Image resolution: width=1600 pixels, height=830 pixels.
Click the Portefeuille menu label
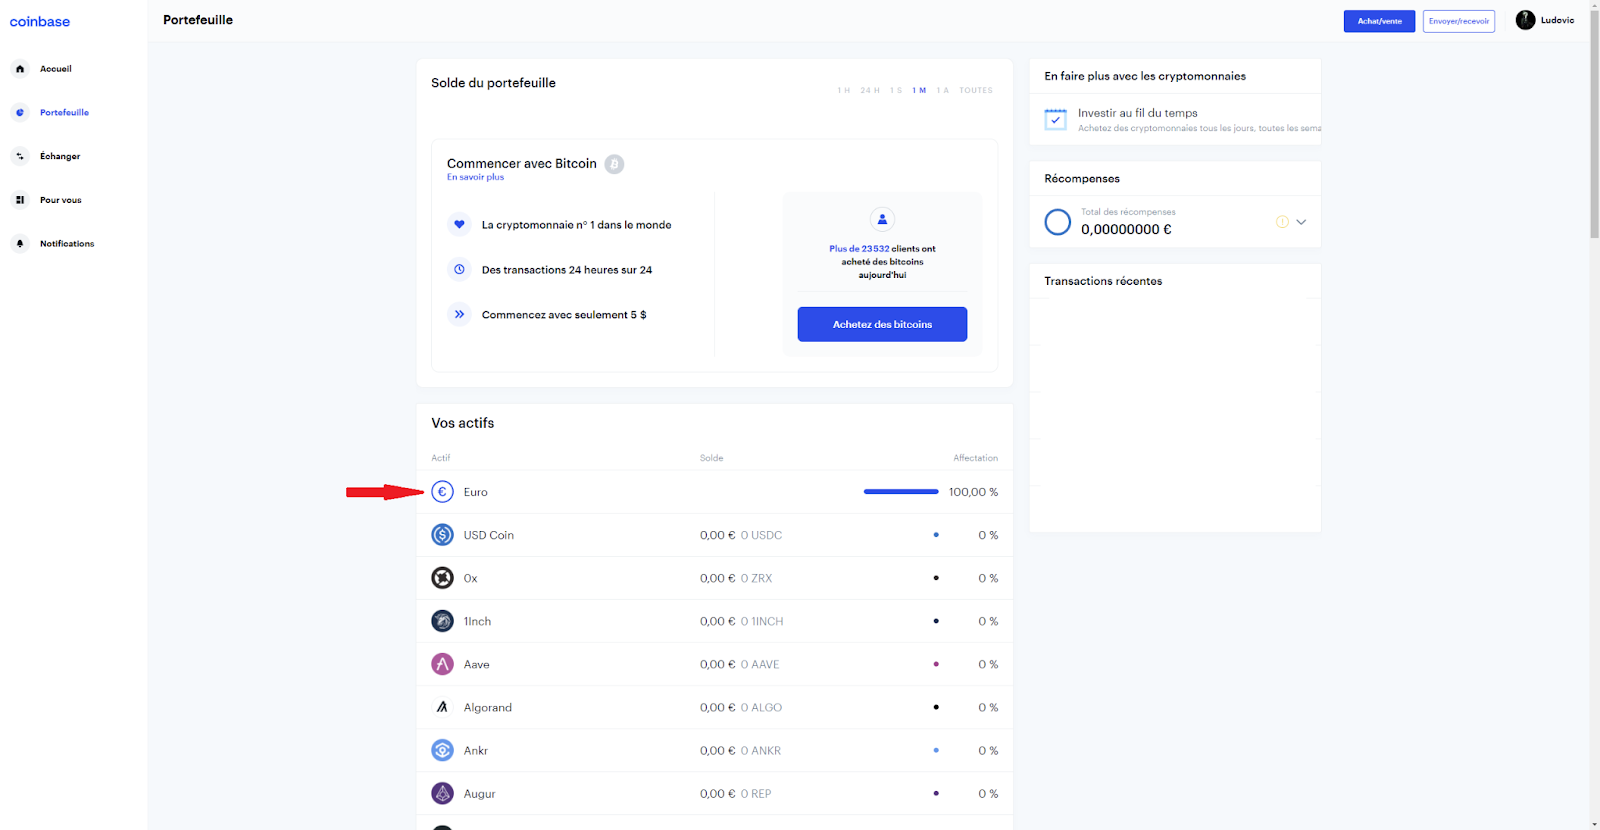pos(64,113)
